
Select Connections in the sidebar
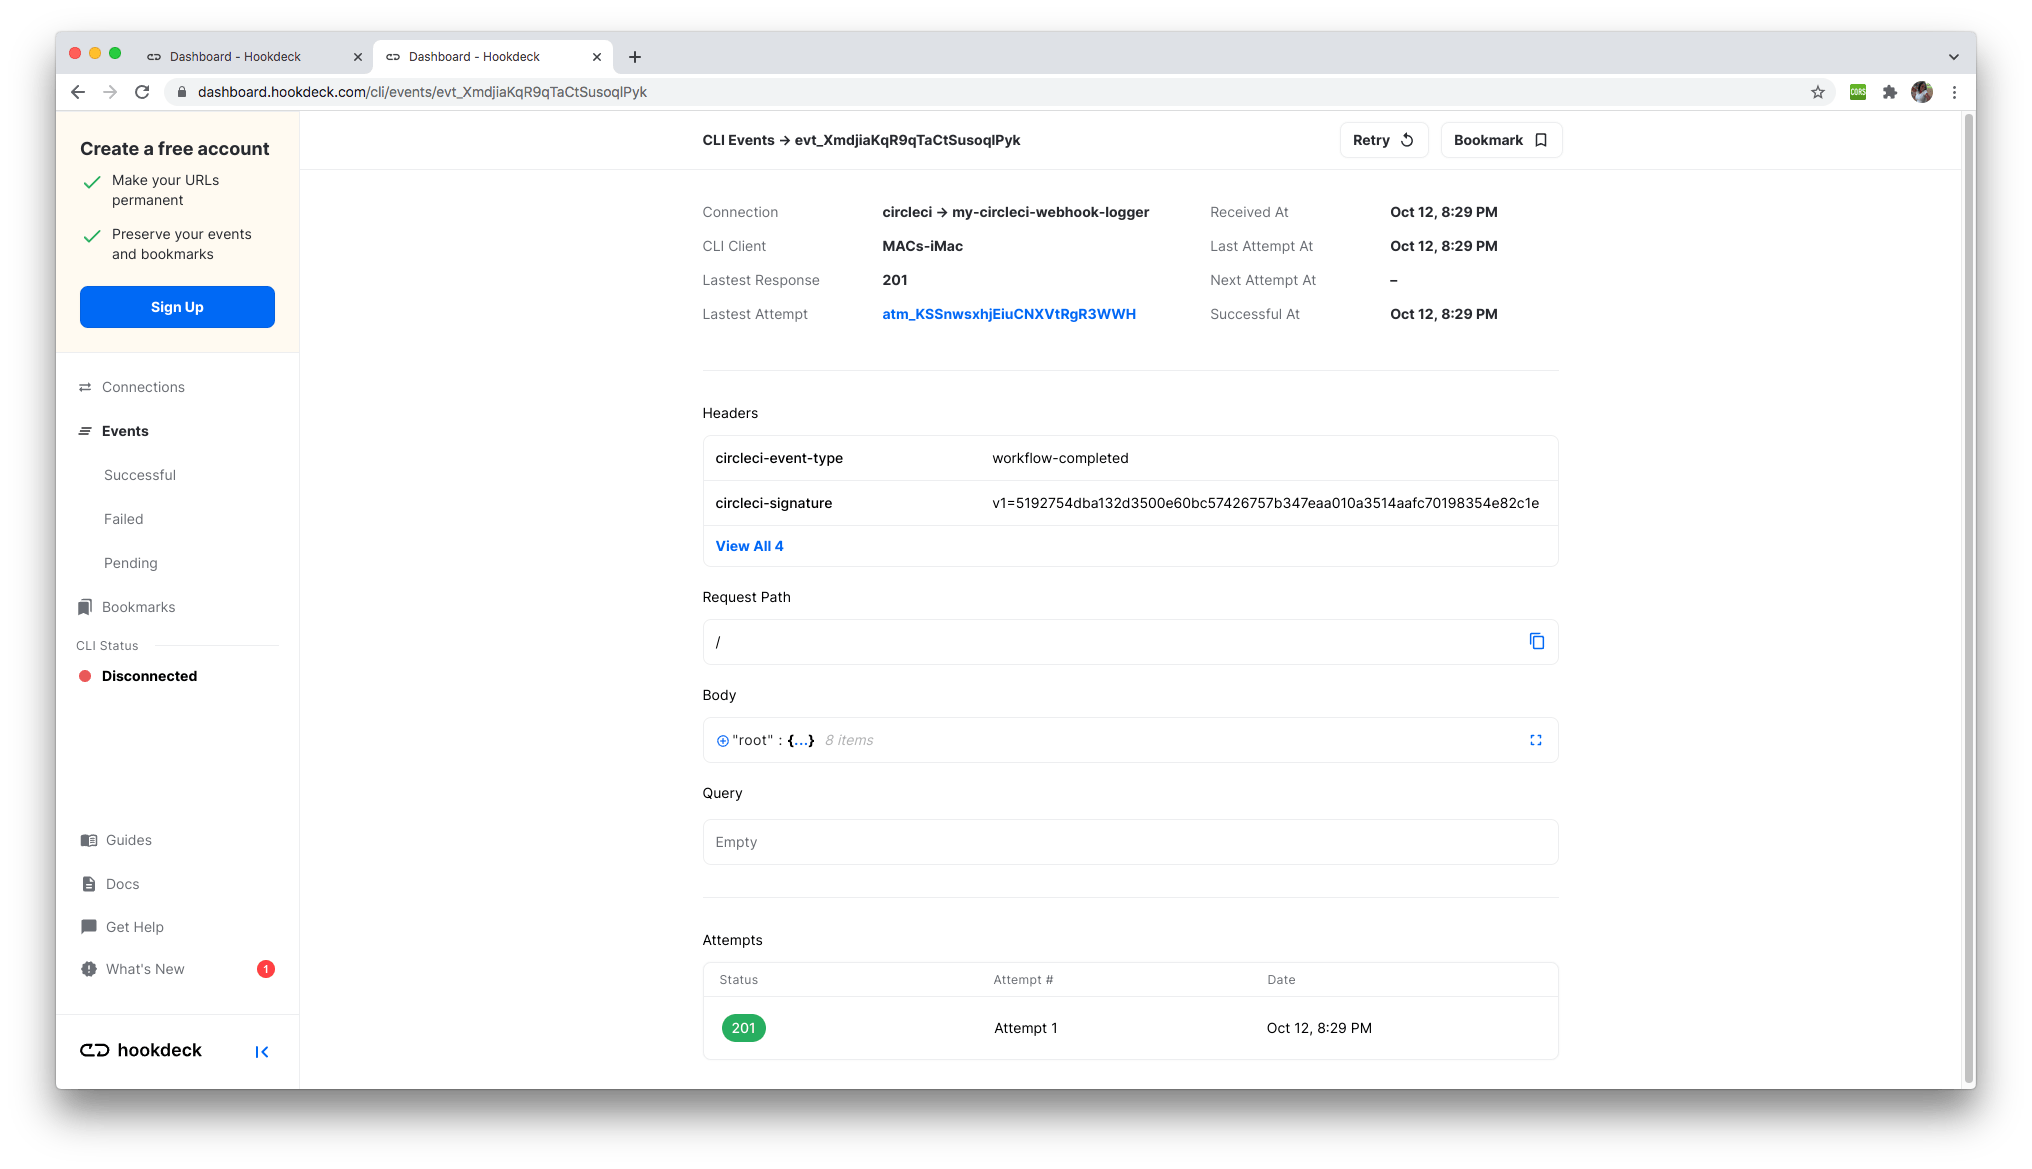143,387
